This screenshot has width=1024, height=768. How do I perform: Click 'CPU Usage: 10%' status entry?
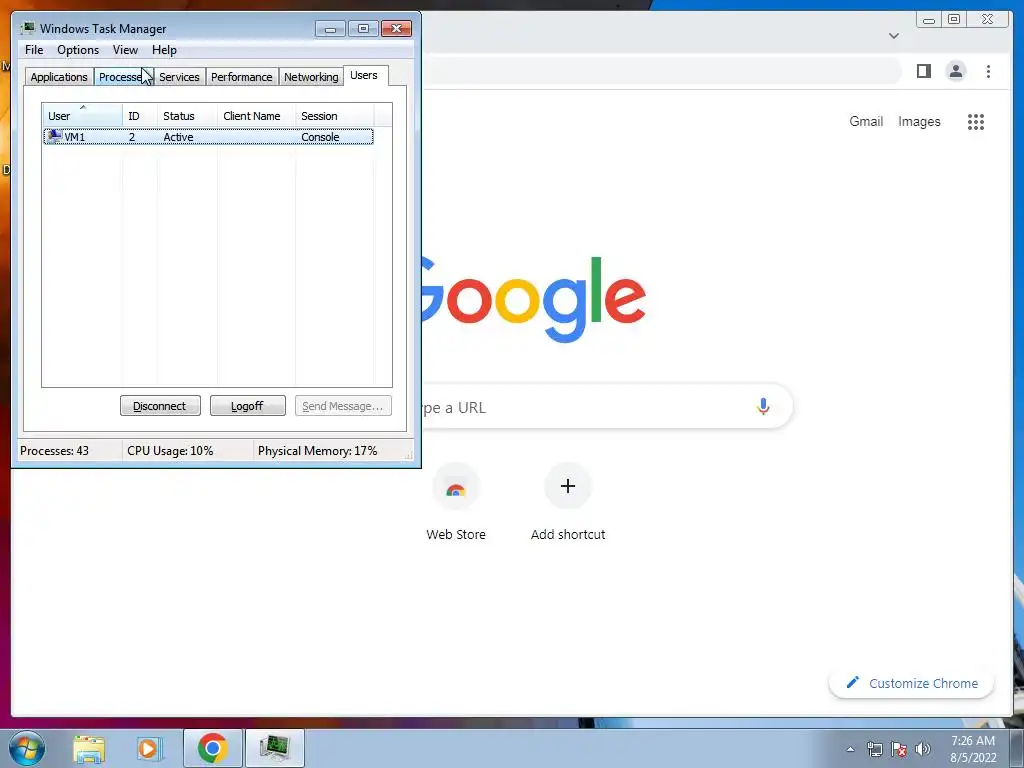170,451
